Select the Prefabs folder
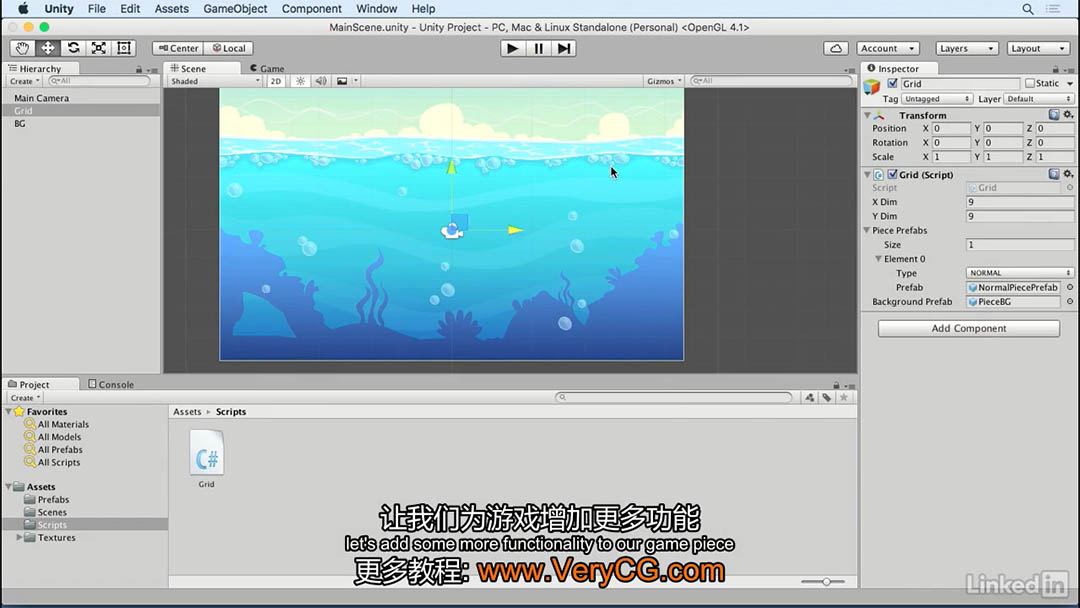1080x608 pixels. (53, 499)
